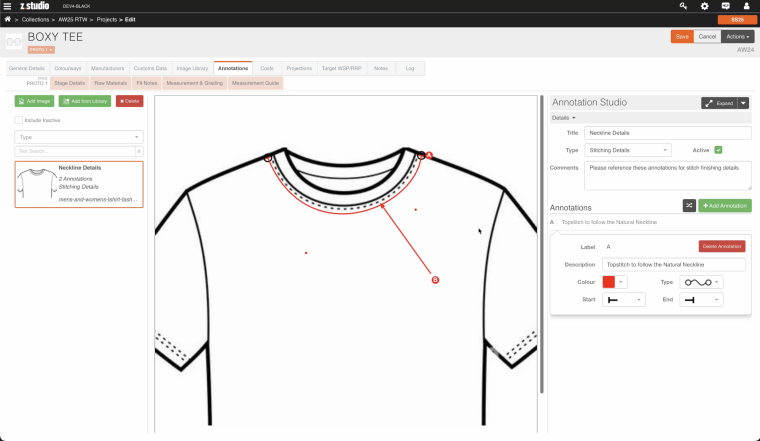This screenshot has height=441, width=760.
Task: Click the red colour swatch
Action: (x=609, y=282)
